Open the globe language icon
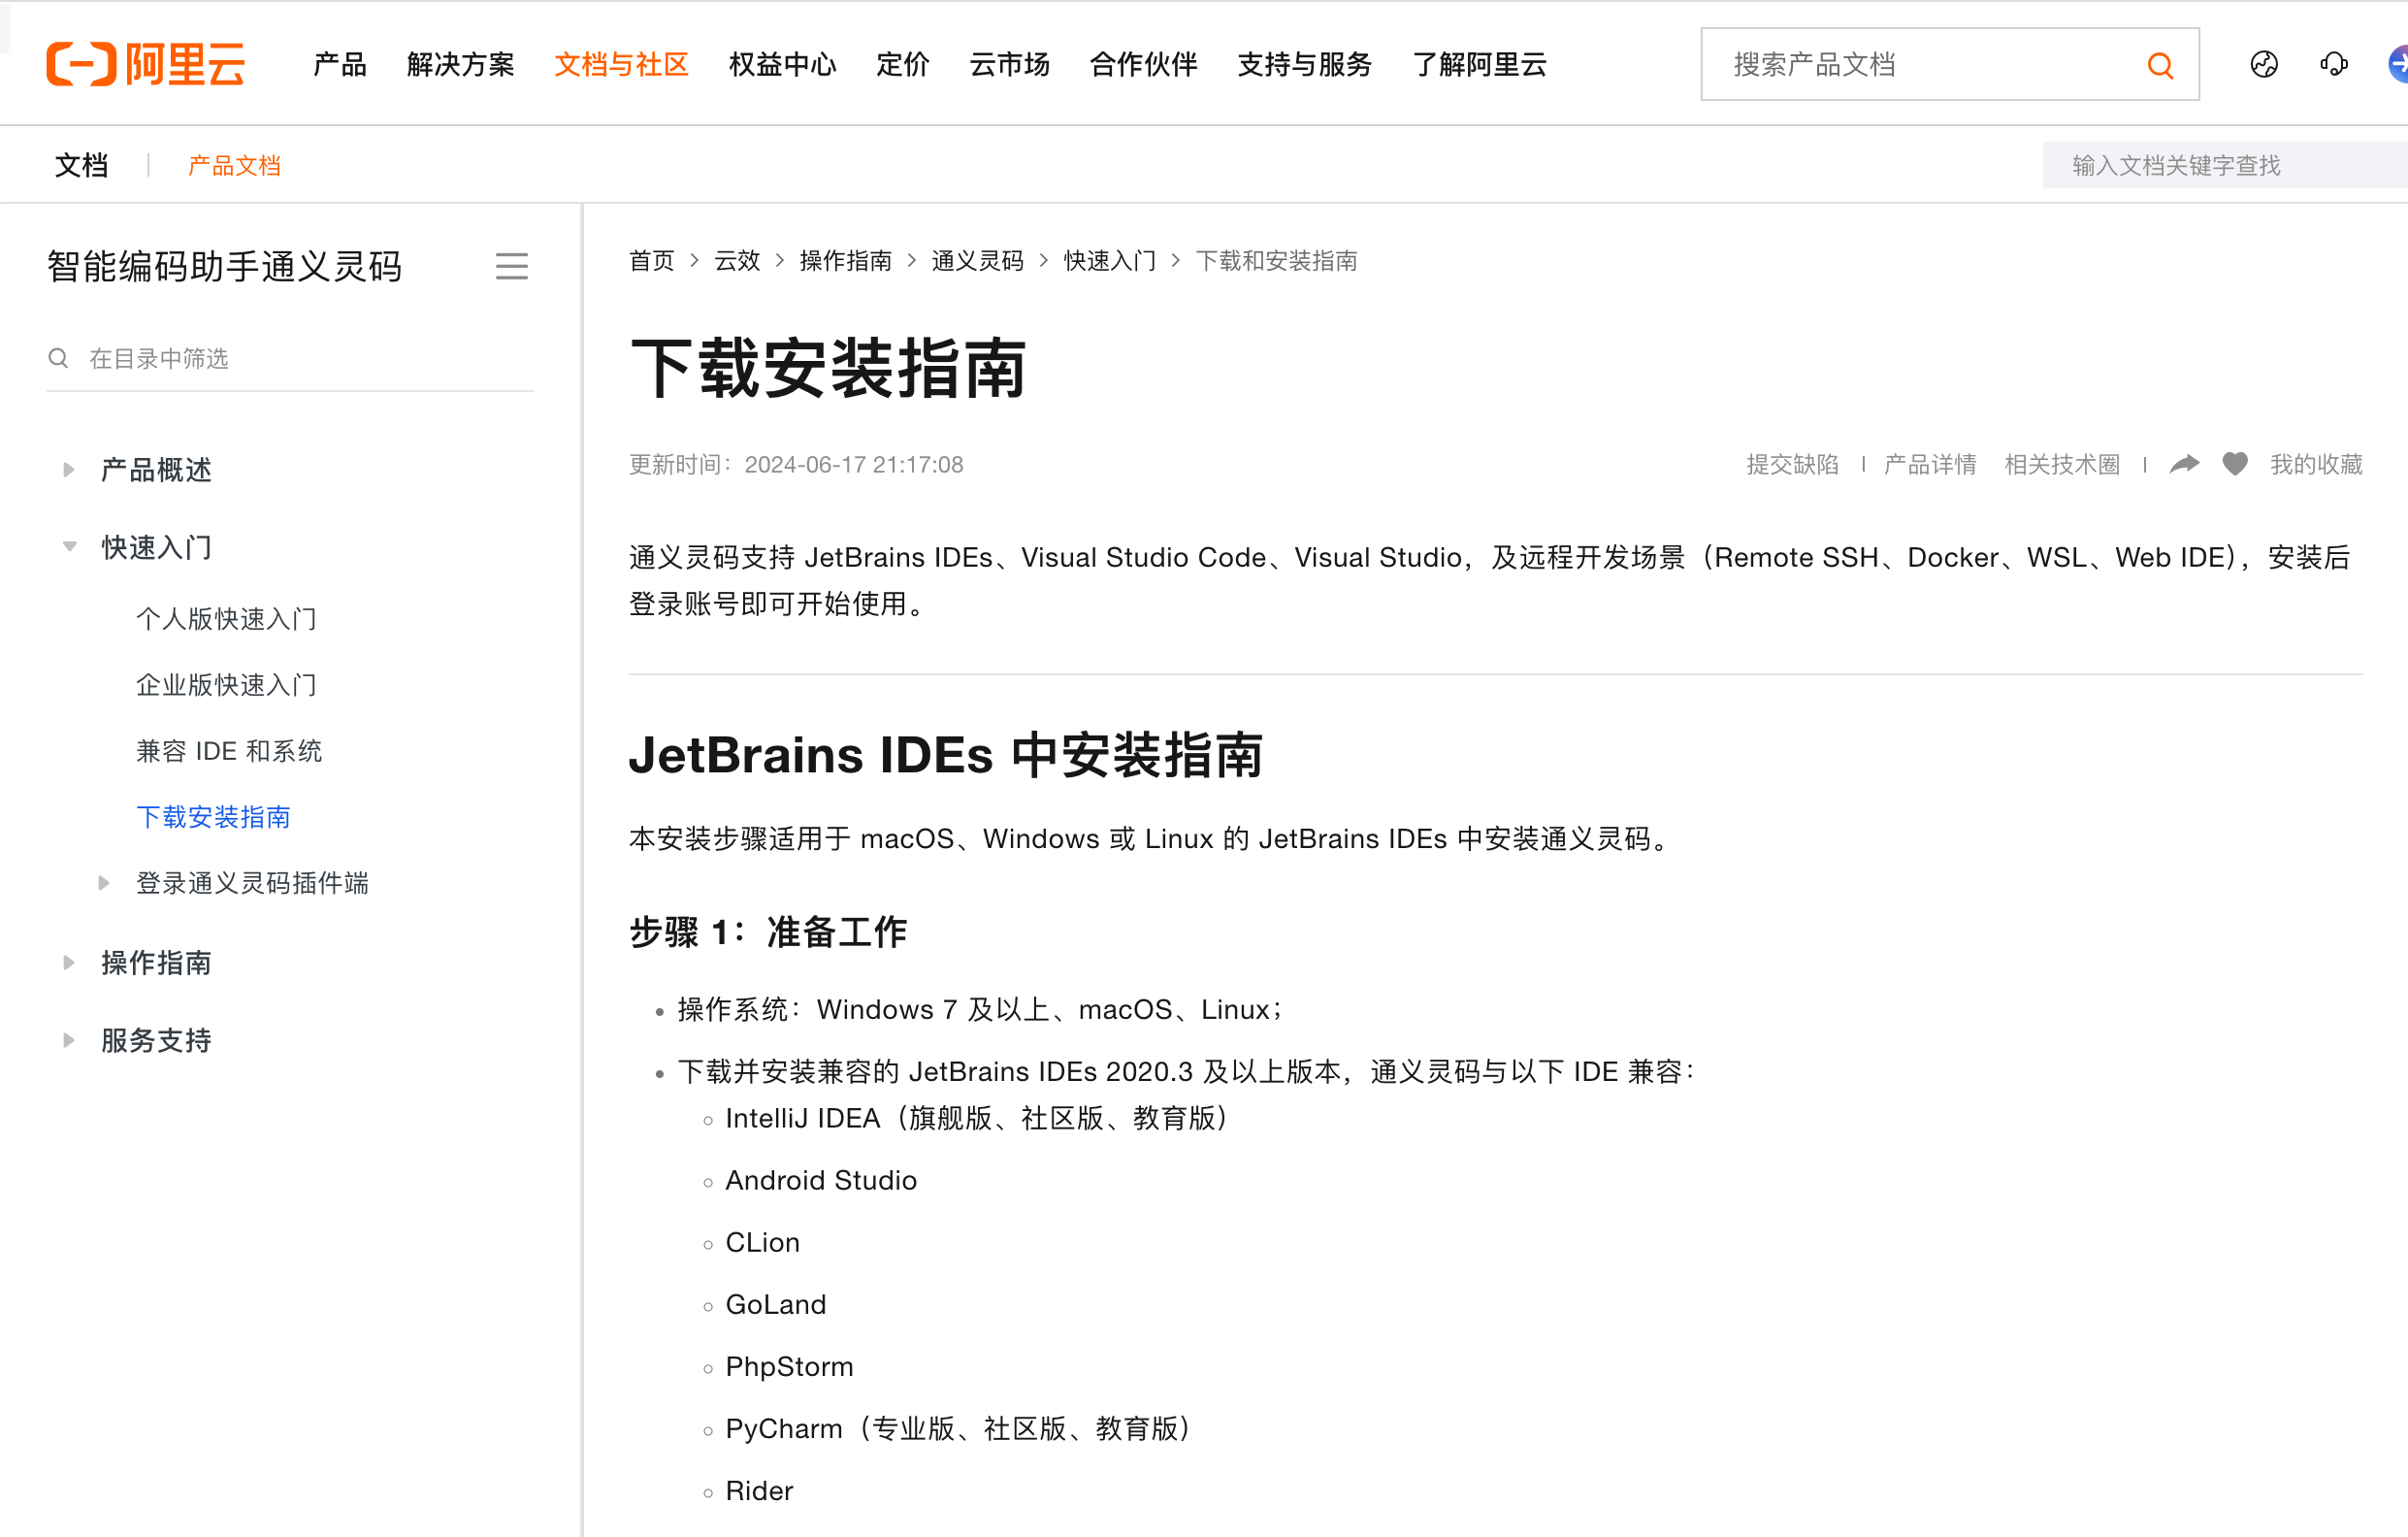 [2264, 65]
